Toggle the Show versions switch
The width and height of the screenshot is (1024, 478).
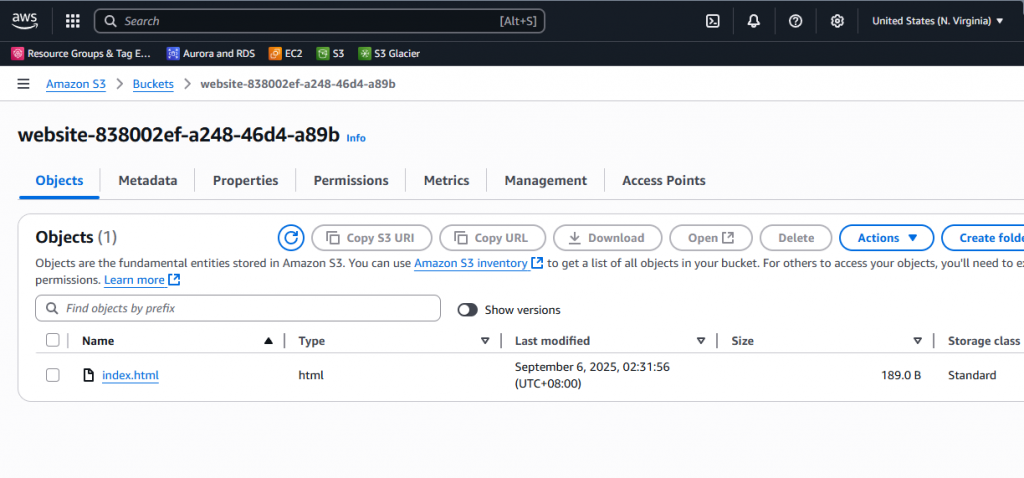tap(468, 310)
